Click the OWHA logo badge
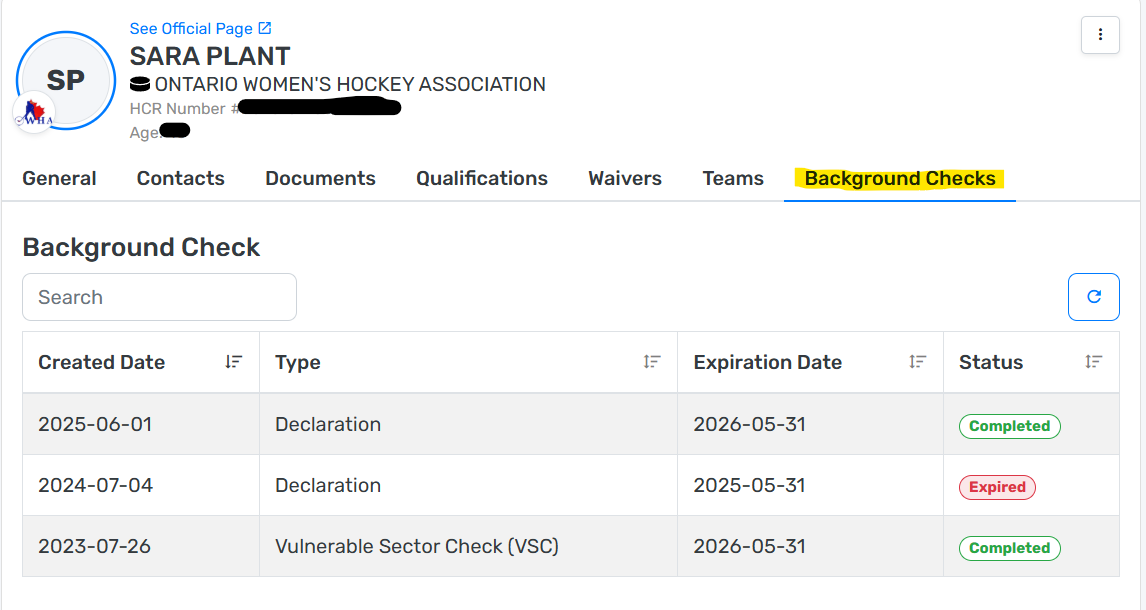This screenshot has width=1146, height=610. (x=33, y=114)
